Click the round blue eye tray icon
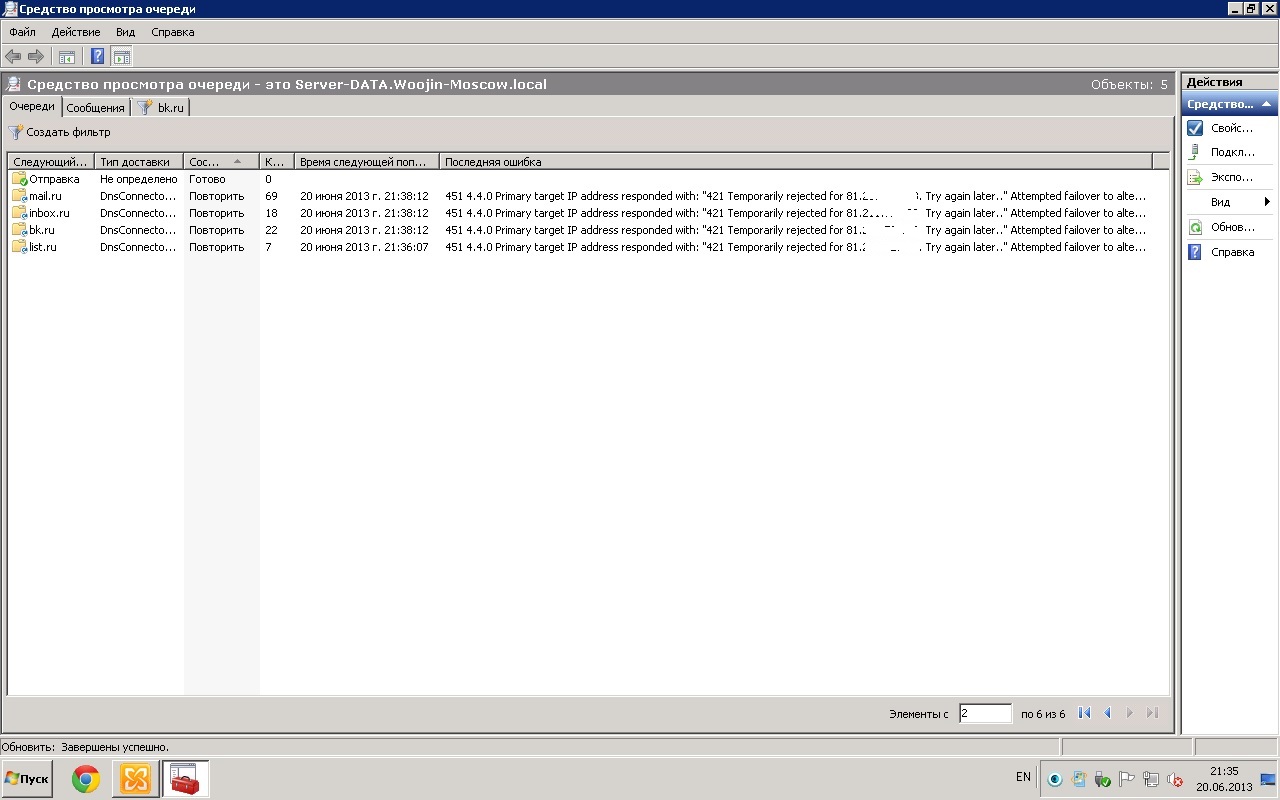 pos(1056,779)
